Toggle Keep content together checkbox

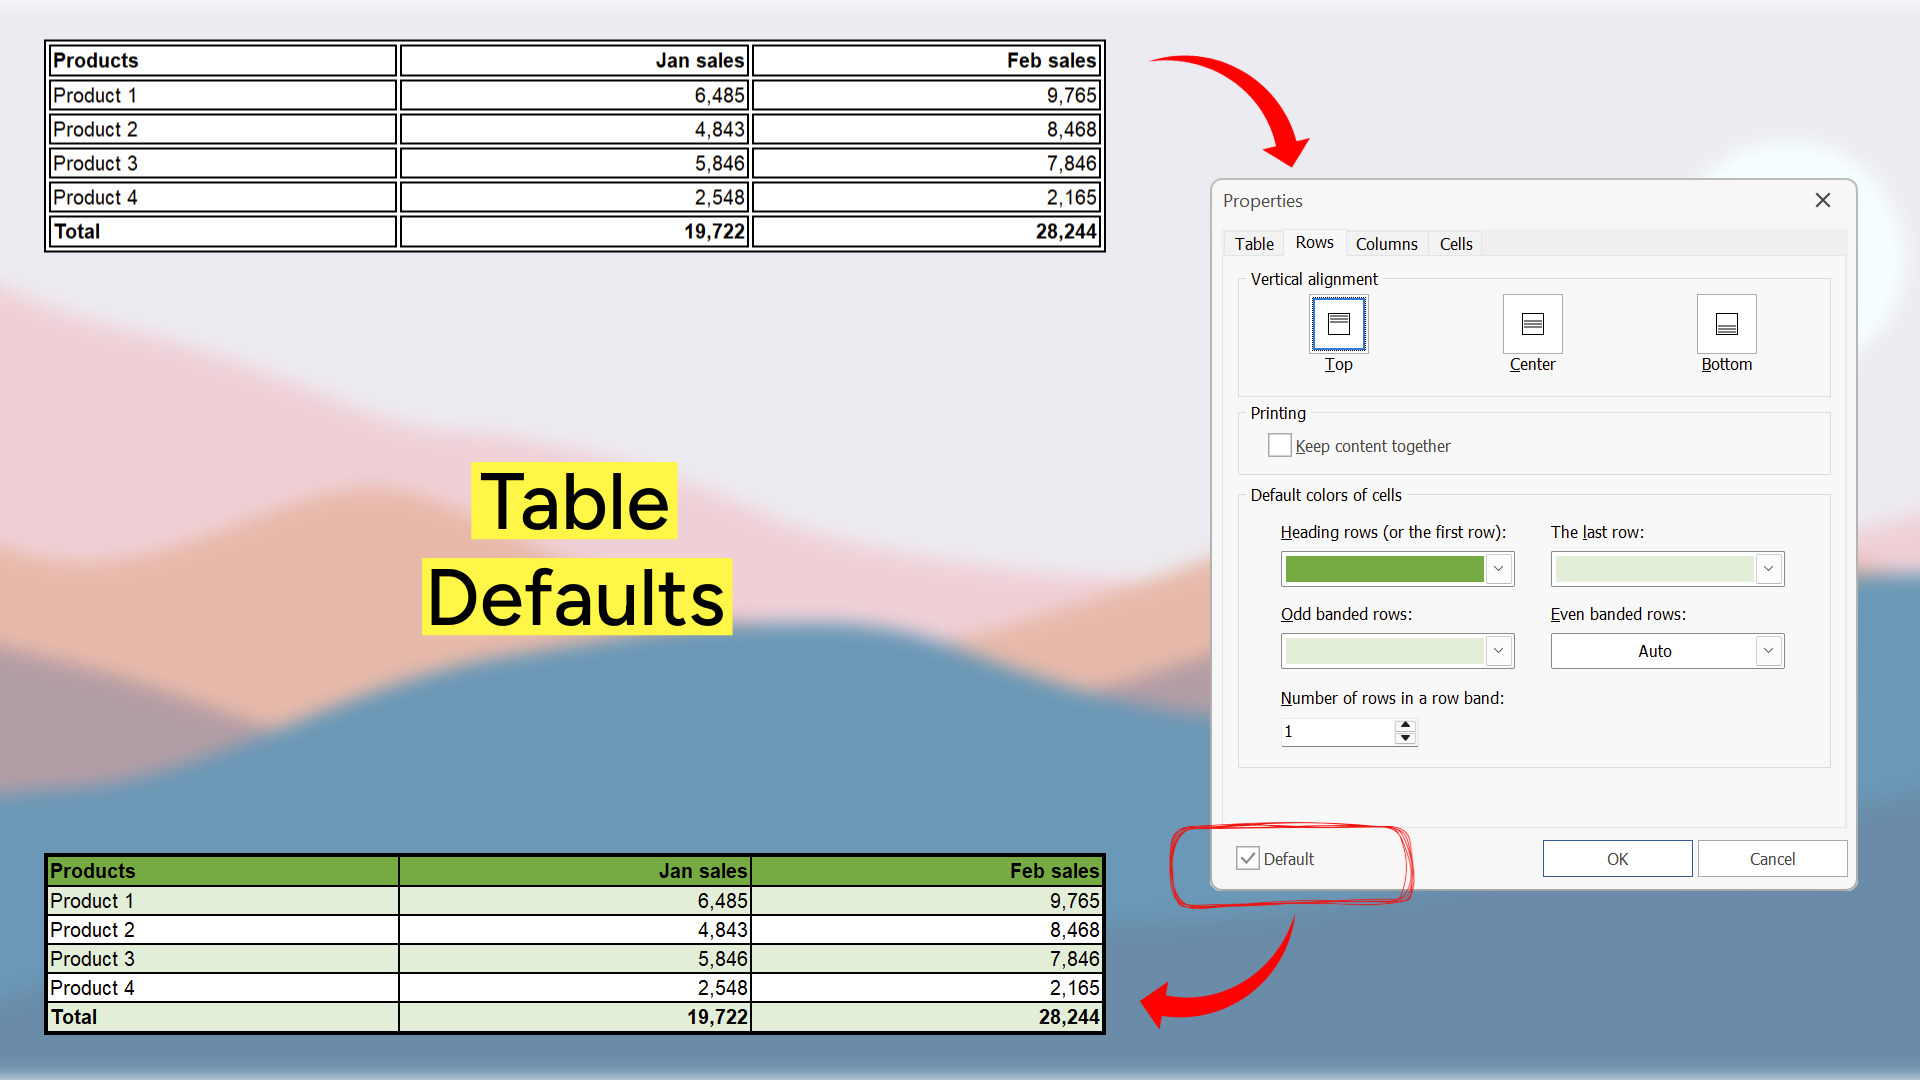point(1275,444)
